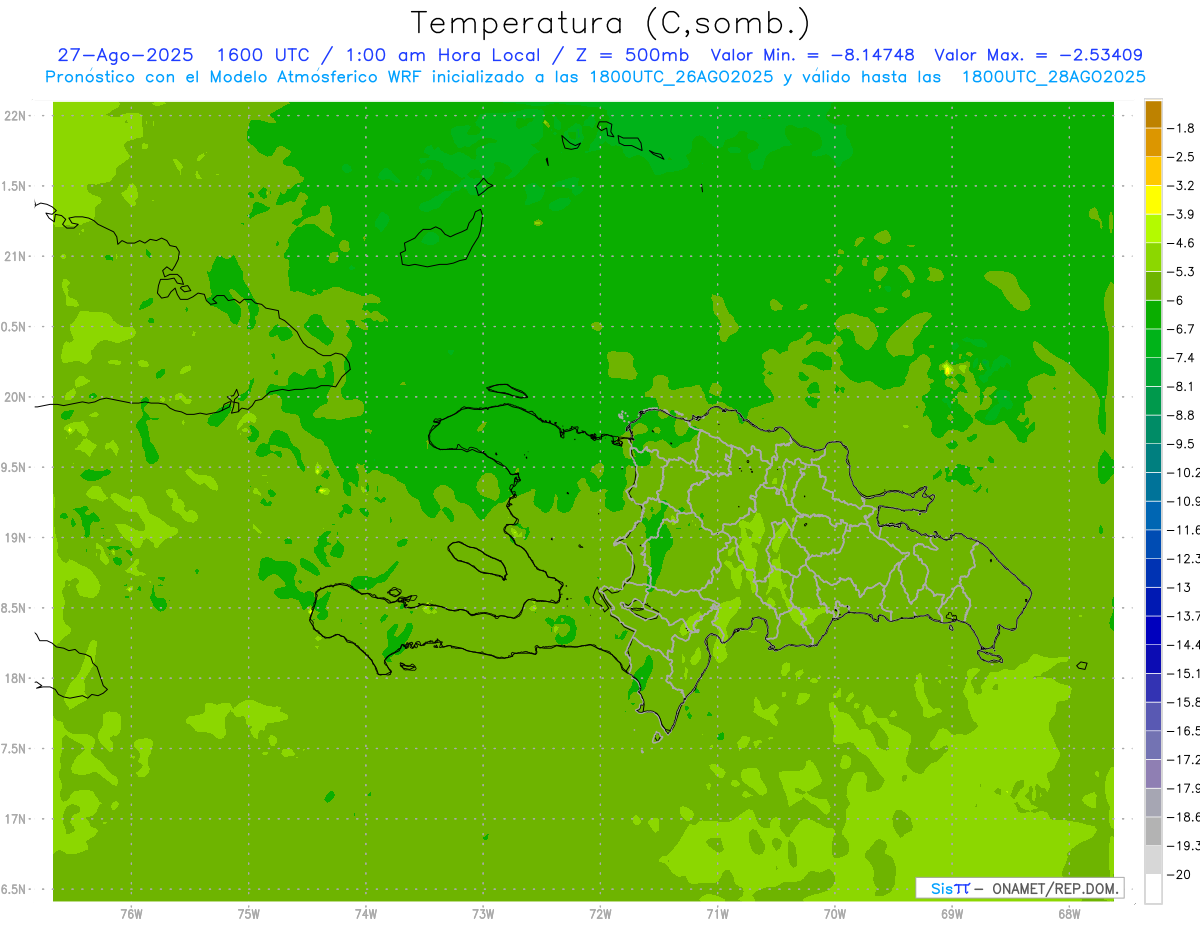Click the -20 colorbar label
Viewport: 1200px width, 927px height.
pyautogui.click(x=1179, y=874)
